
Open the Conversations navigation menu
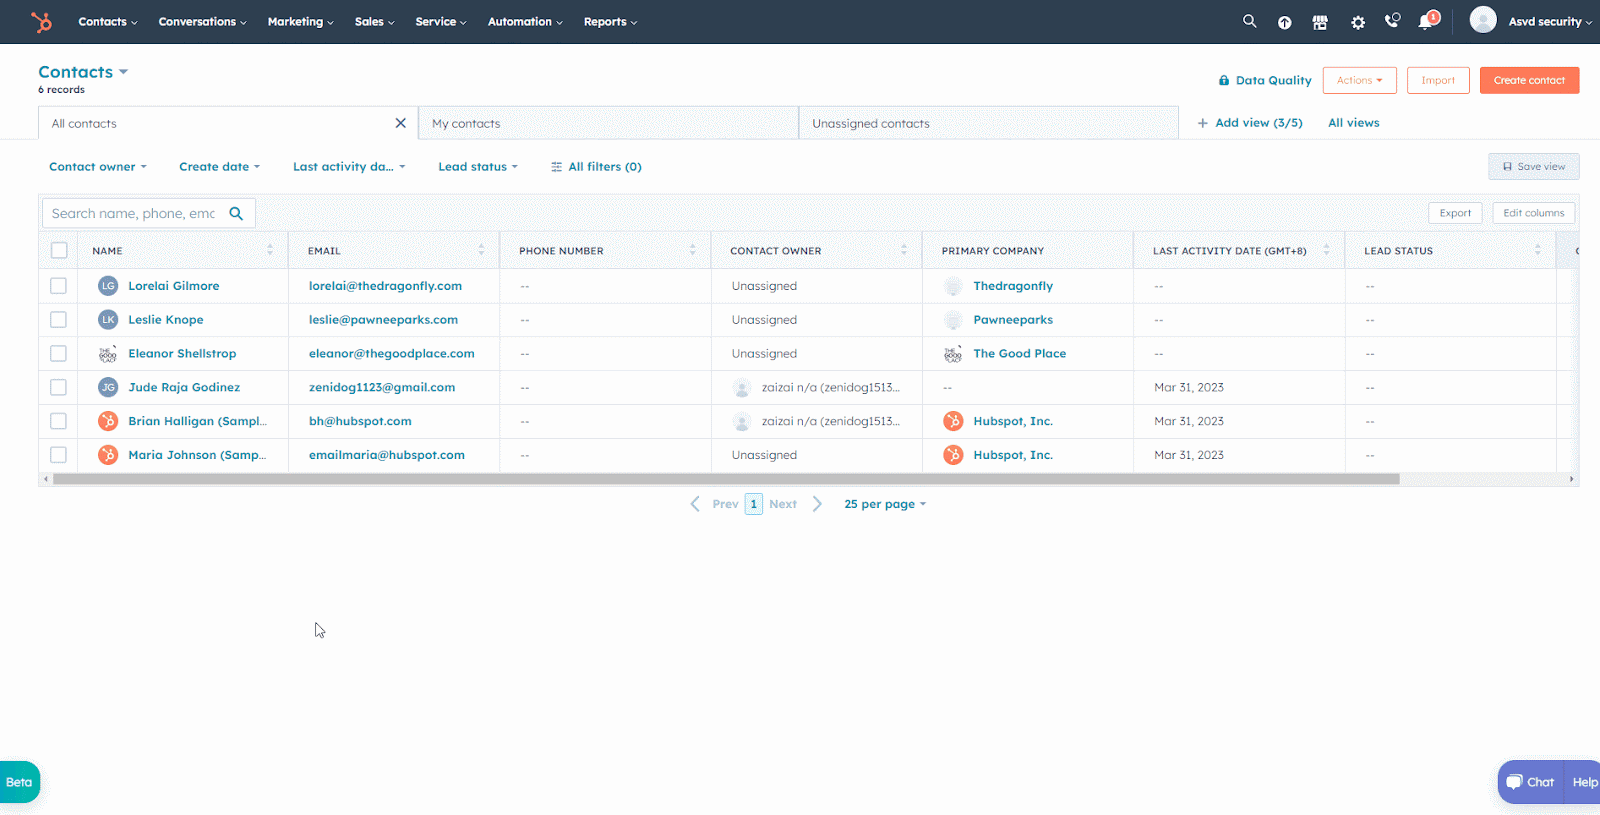point(202,22)
